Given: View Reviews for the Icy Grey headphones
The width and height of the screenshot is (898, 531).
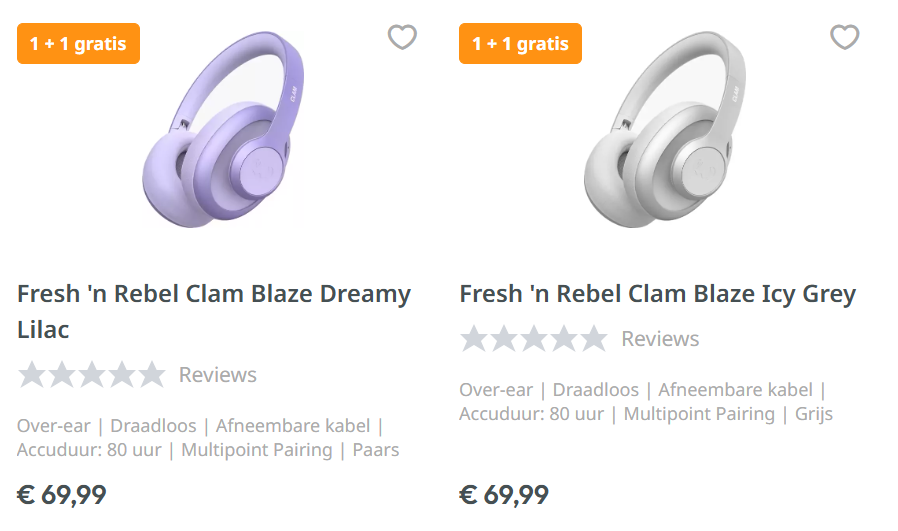Looking at the screenshot, I should [660, 339].
